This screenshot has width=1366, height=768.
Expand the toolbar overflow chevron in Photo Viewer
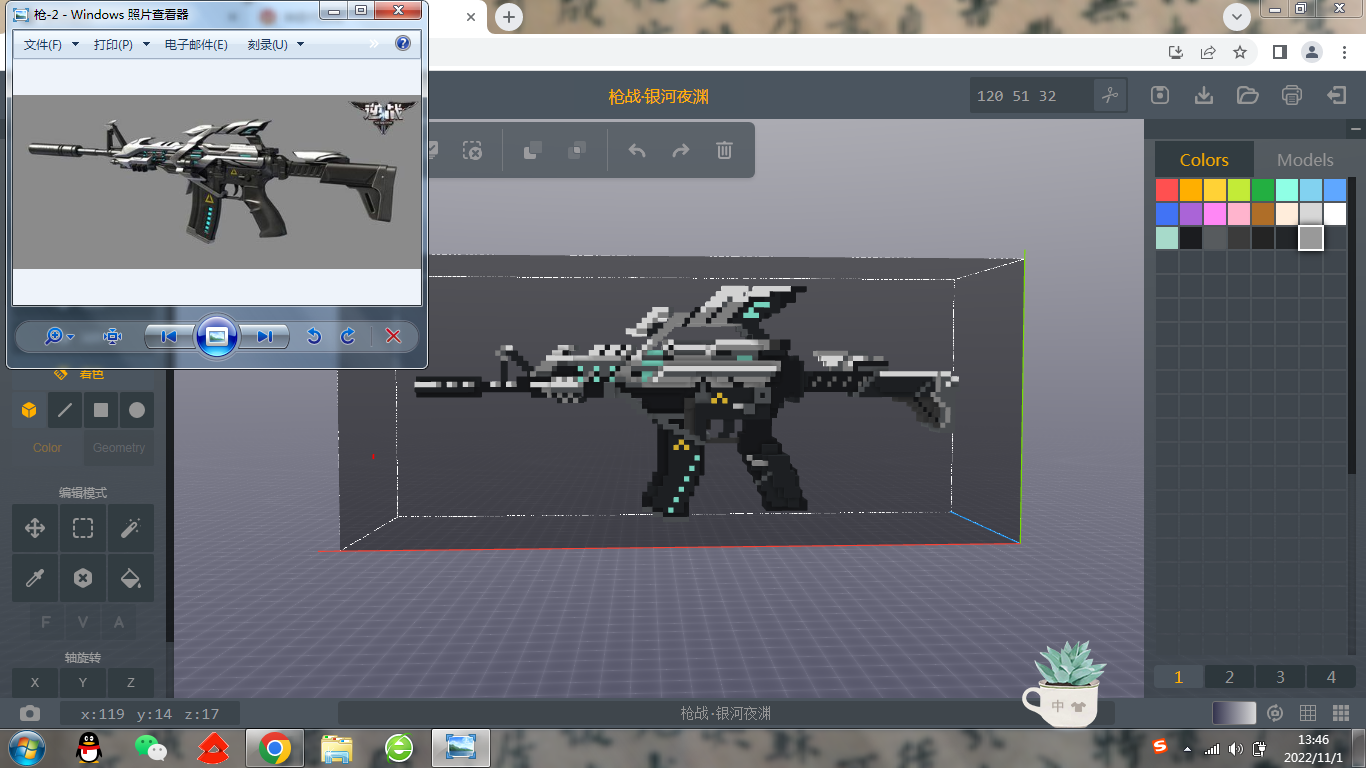point(374,44)
